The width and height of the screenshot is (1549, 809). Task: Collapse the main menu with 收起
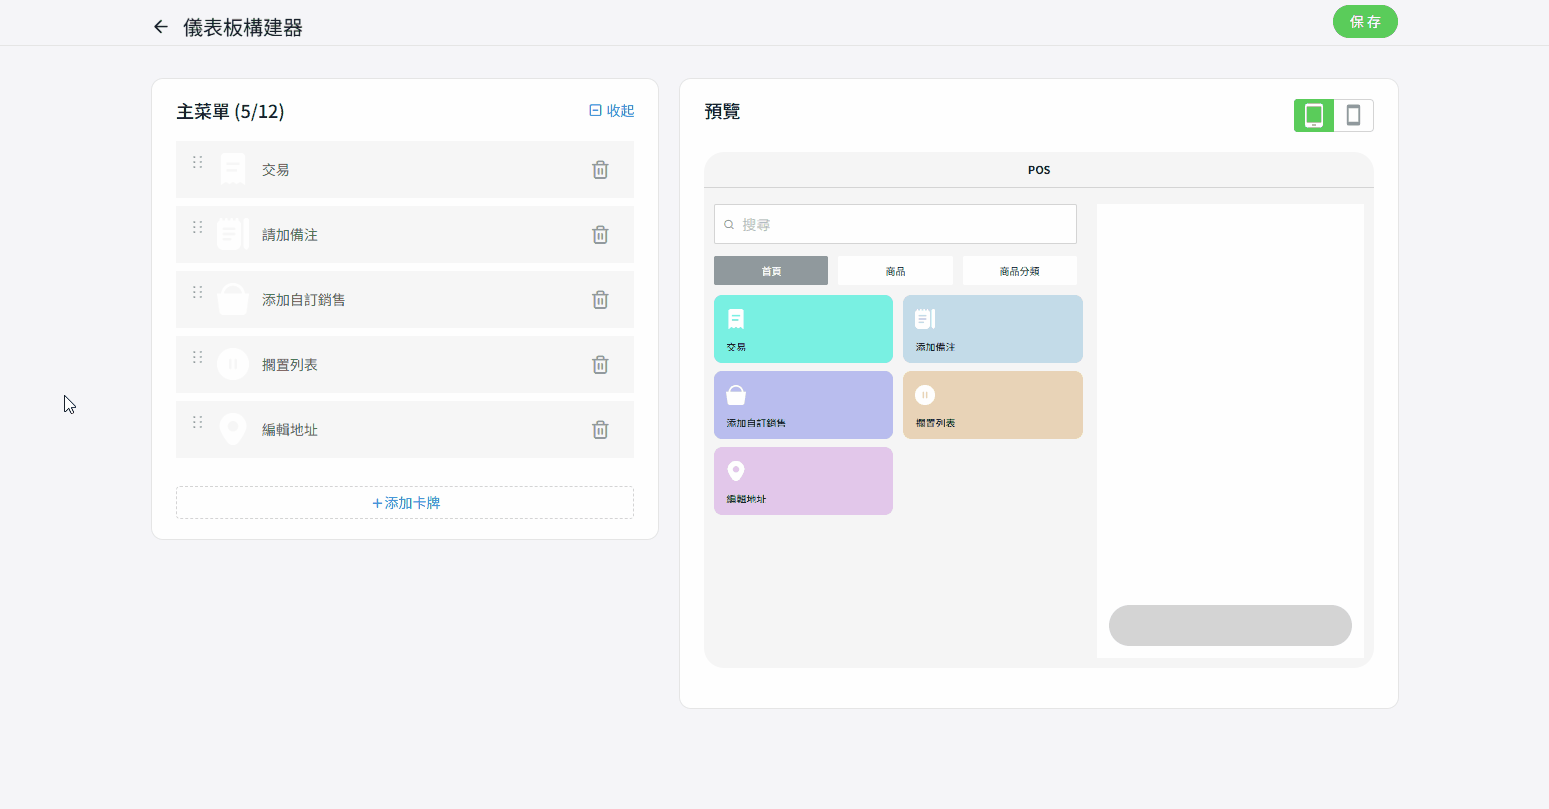click(x=611, y=111)
